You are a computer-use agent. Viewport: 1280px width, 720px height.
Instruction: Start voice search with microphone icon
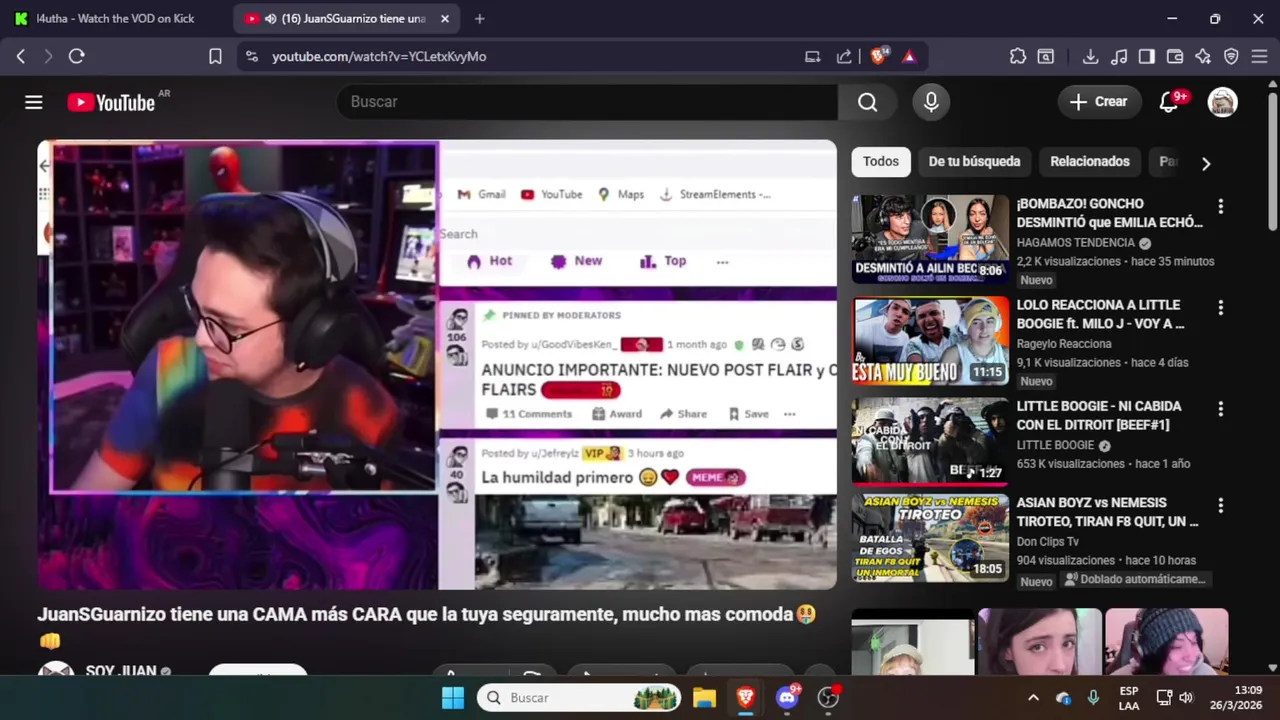(931, 102)
